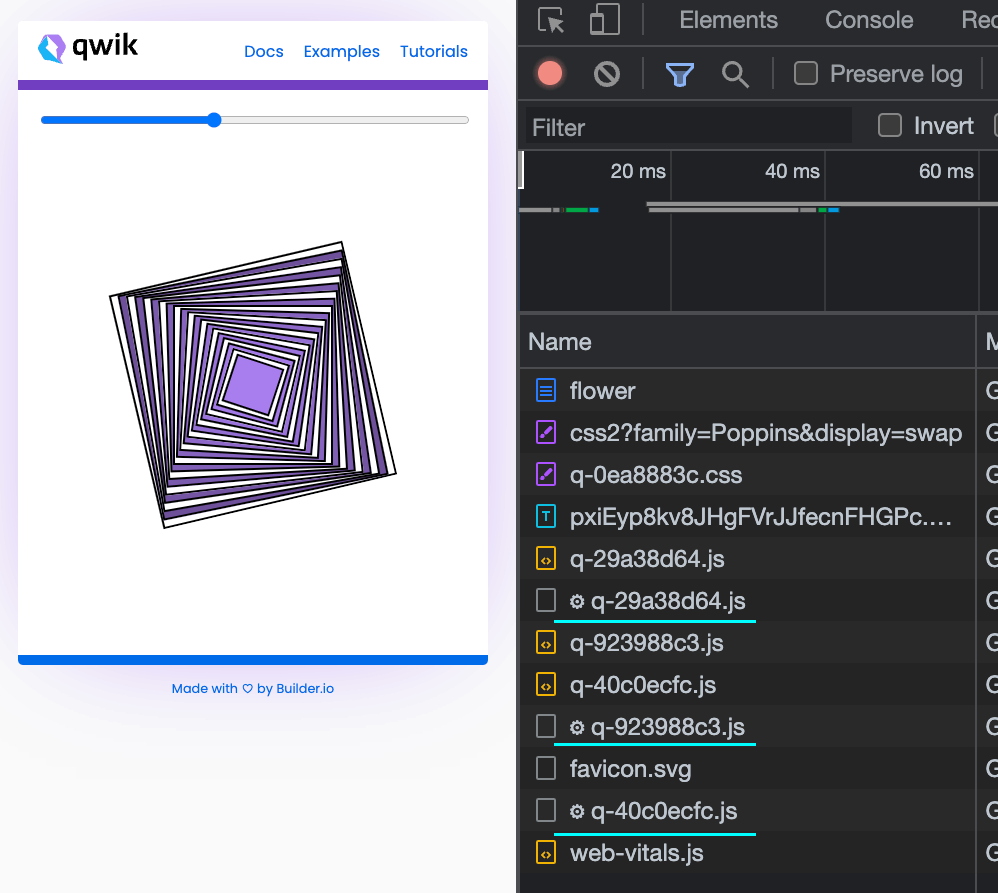The image size is (998, 893).
Task: Tick the box beside favicon.svg
Action: pos(545,768)
